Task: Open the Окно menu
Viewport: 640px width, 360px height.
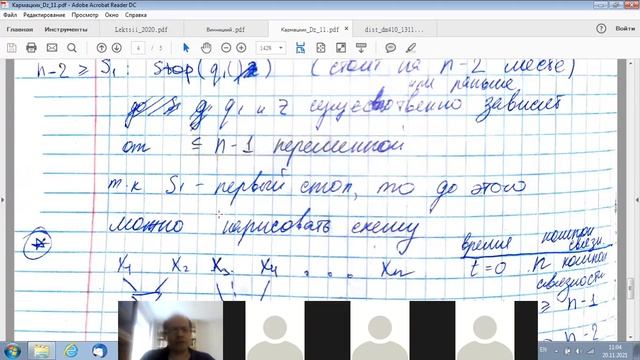Action: 111,15
